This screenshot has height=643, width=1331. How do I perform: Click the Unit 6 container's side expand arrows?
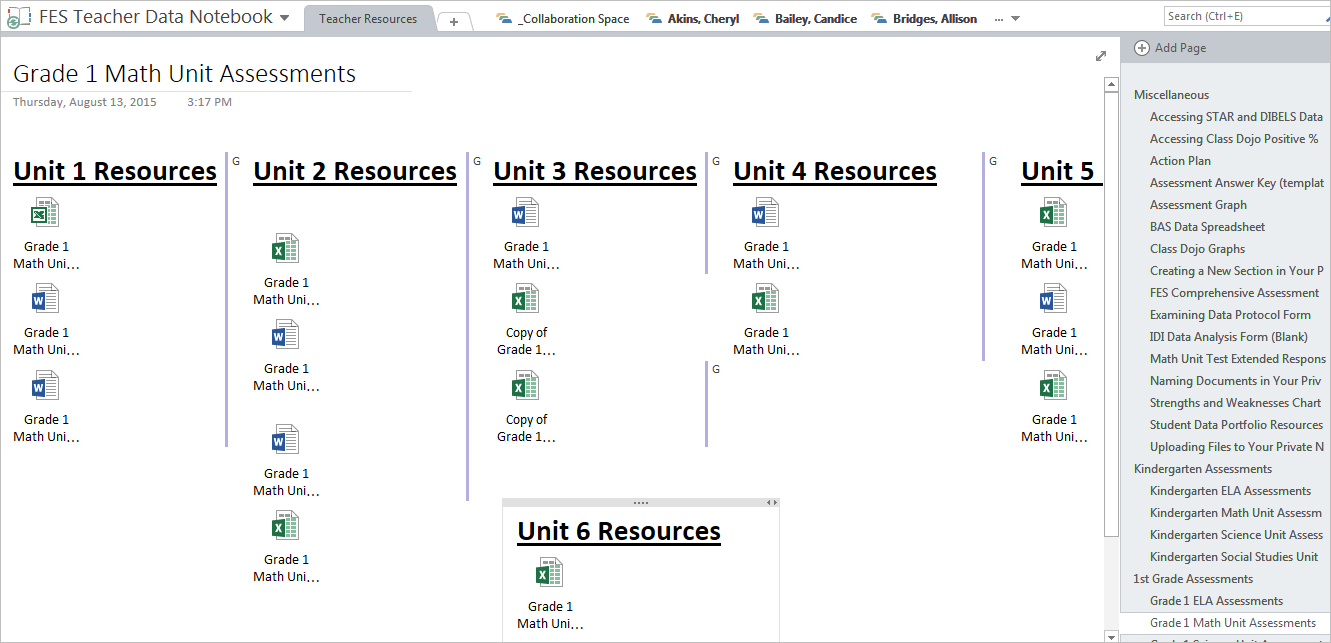(771, 502)
